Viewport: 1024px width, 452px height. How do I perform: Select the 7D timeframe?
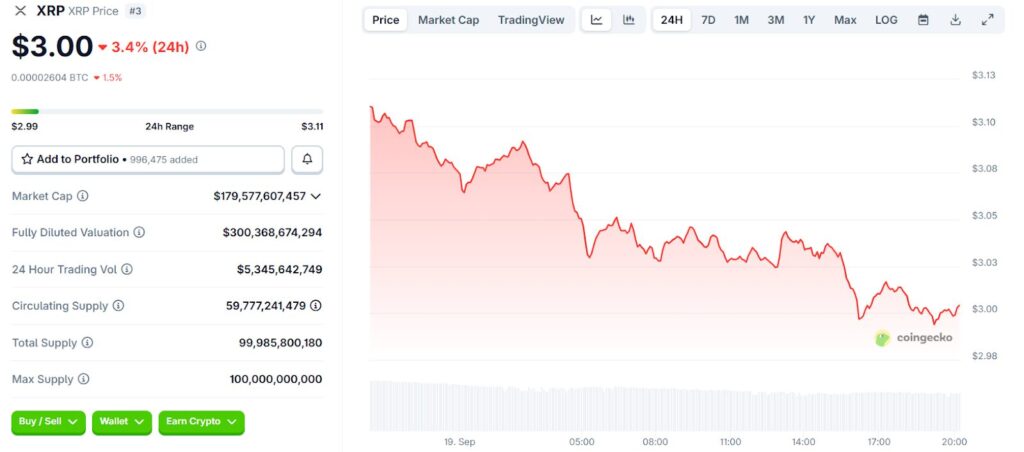(708, 20)
